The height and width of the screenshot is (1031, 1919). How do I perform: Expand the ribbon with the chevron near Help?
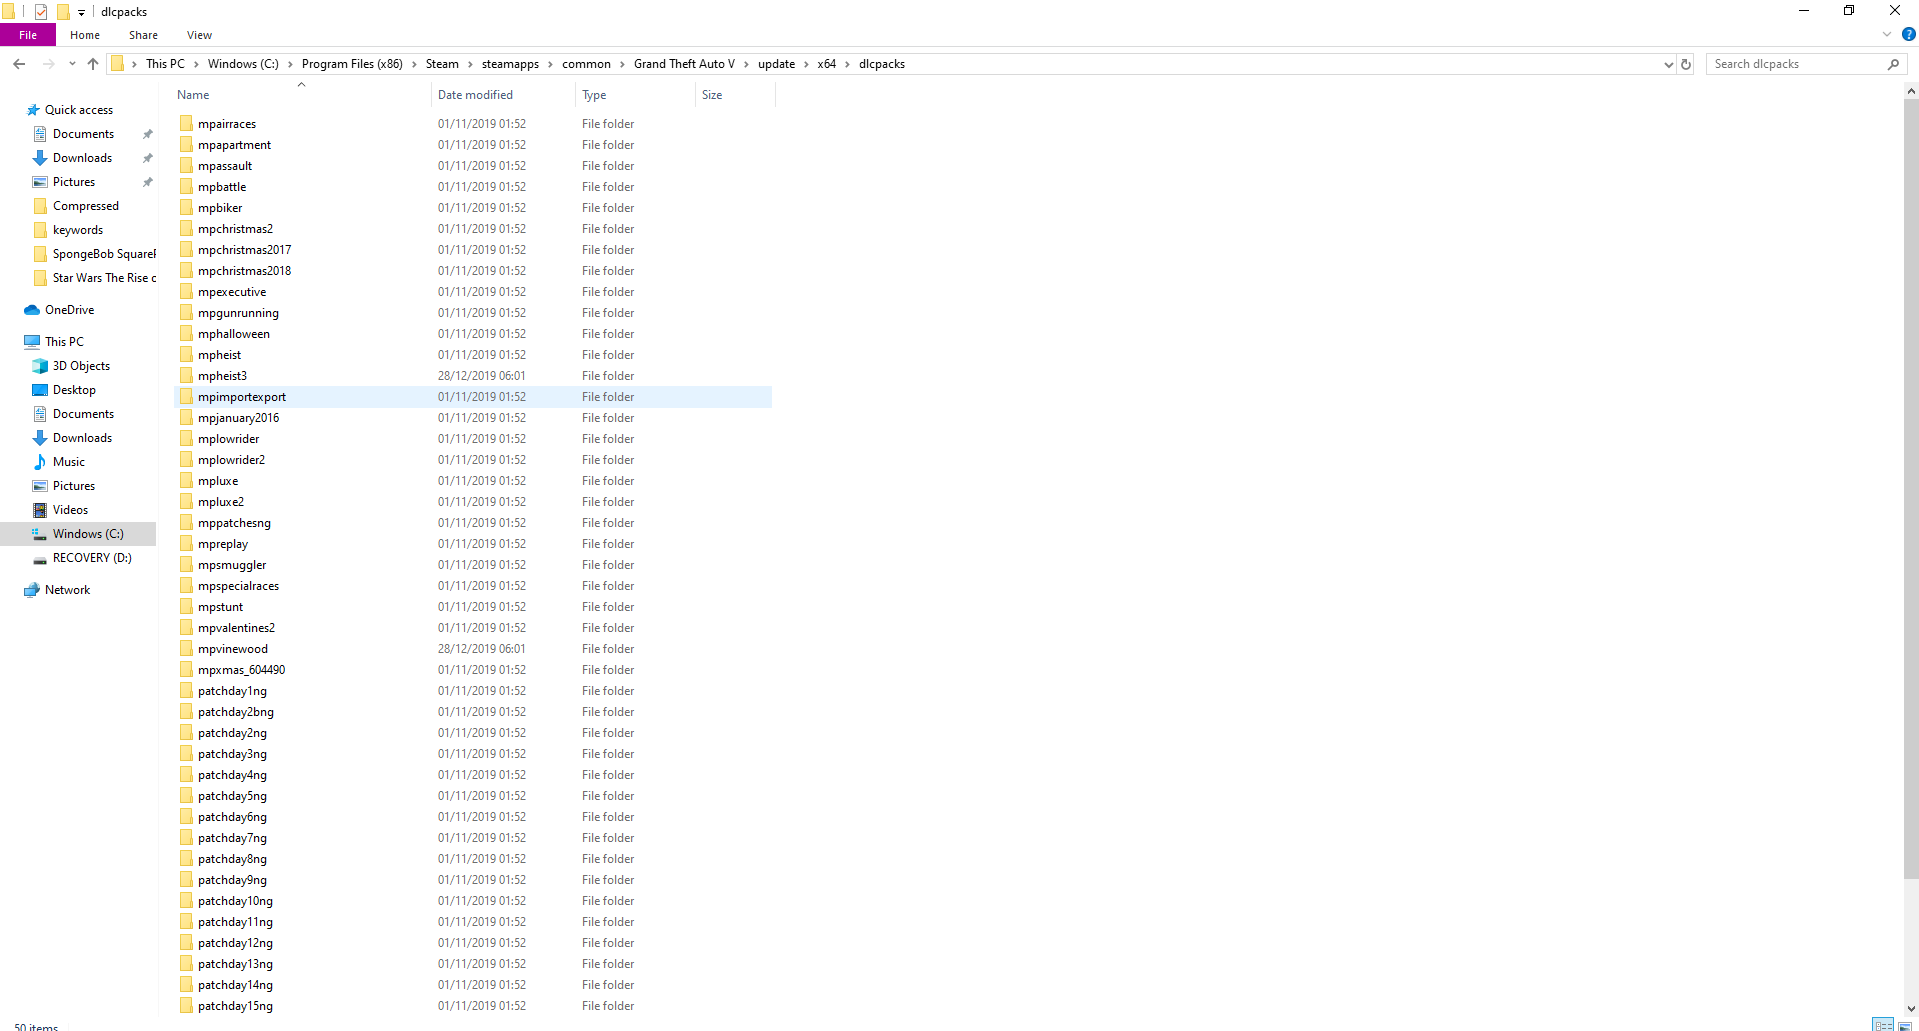click(x=1886, y=33)
